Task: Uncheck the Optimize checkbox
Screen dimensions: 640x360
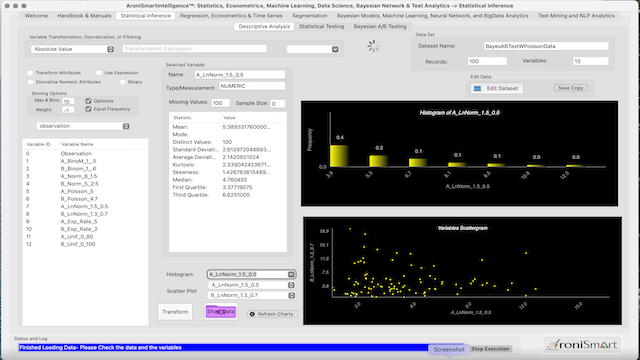Action: click(x=88, y=100)
